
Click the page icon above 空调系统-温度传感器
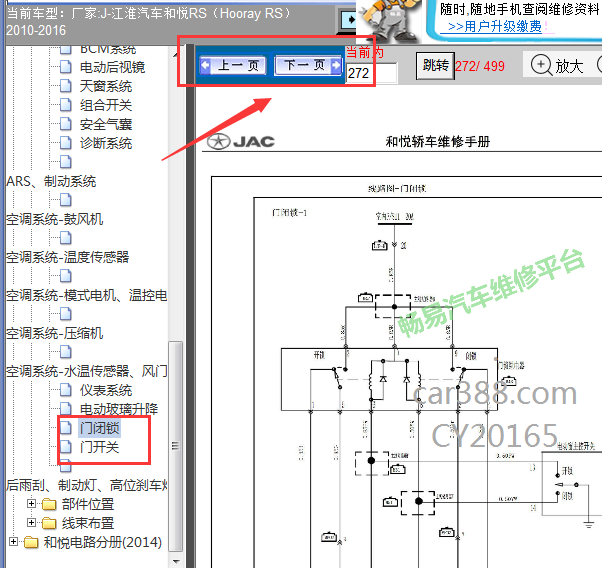pos(66,238)
